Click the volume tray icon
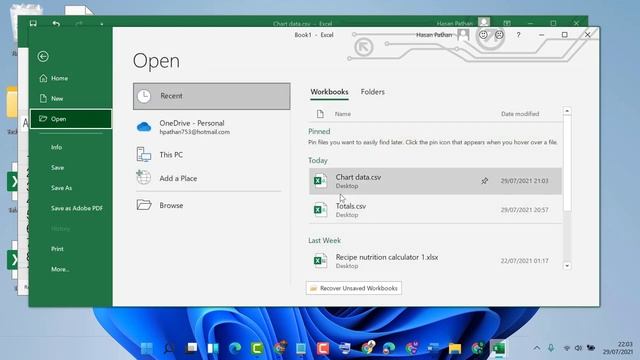 tap(578, 348)
